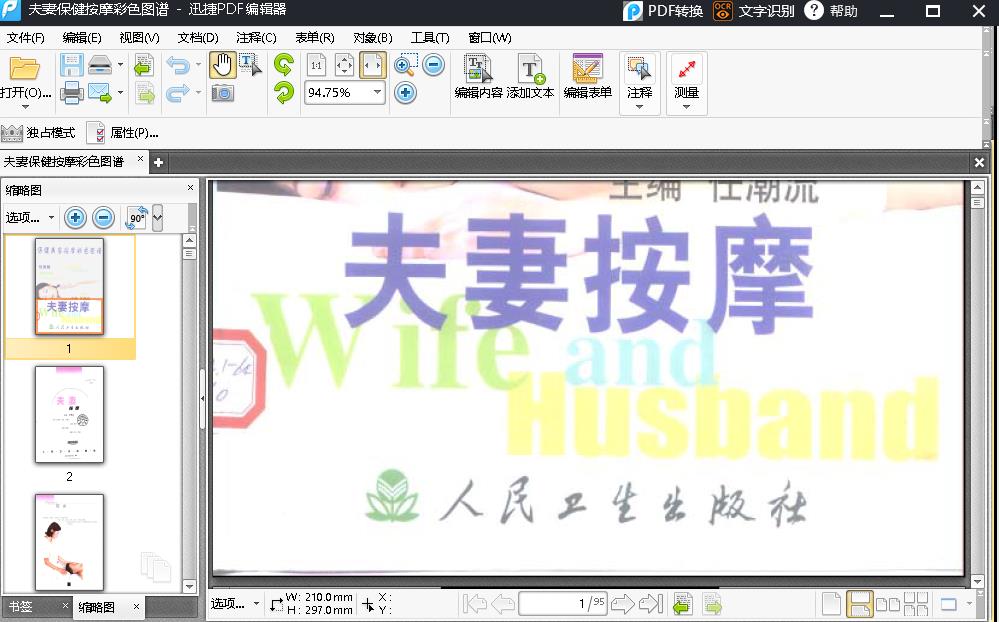This screenshot has width=999, height=622.
Task: Expand the dropdown arrow next to the scanner icon
Action: [120, 64]
